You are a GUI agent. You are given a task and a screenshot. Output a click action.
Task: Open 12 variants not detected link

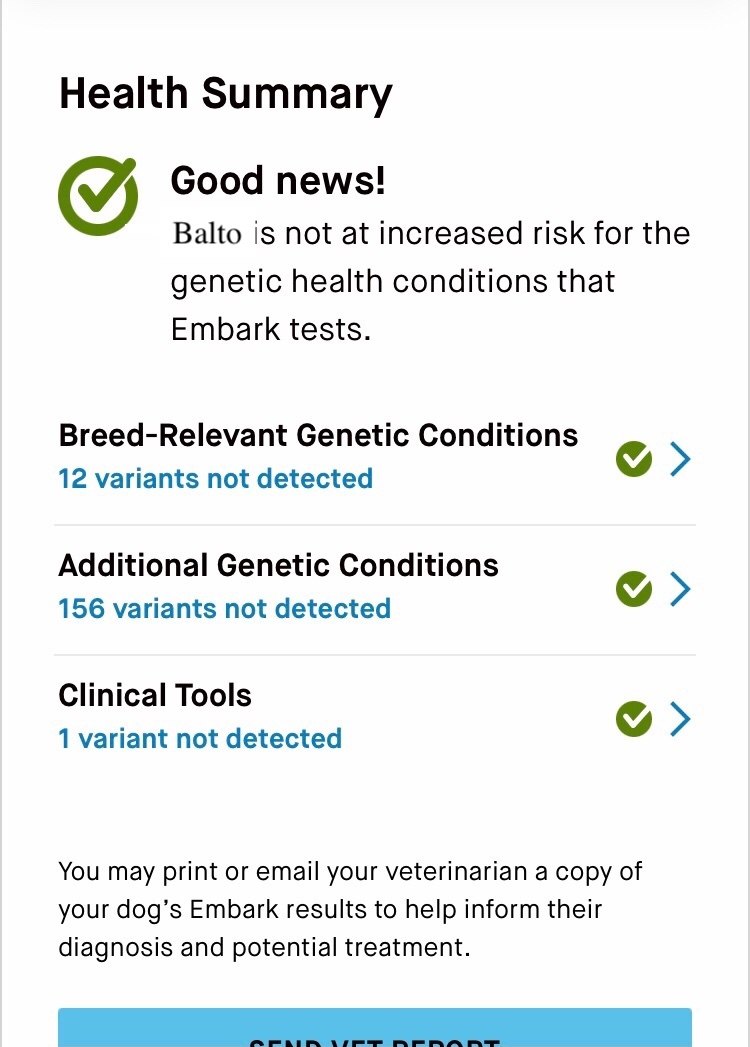tap(216, 479)
